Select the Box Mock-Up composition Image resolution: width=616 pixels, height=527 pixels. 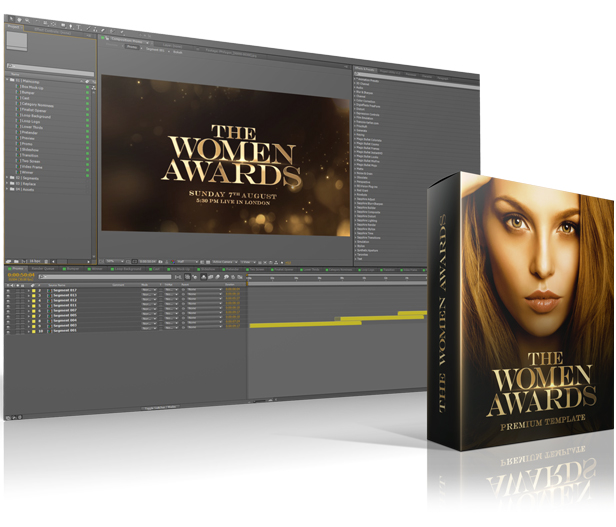click(x=30, y=87)
